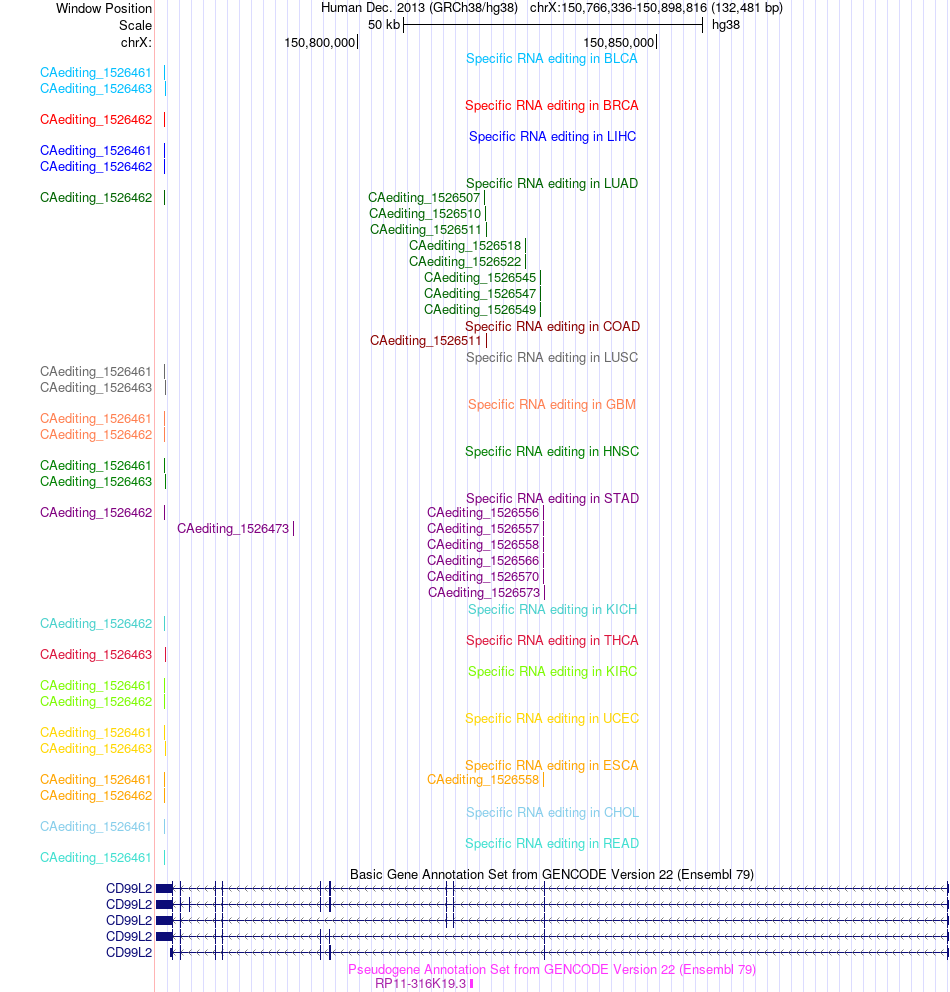This screenshot has height=992, width=950.
Task: Click red CAediting_1526462 label under BRCA
Action: click(x=96, y=120)
